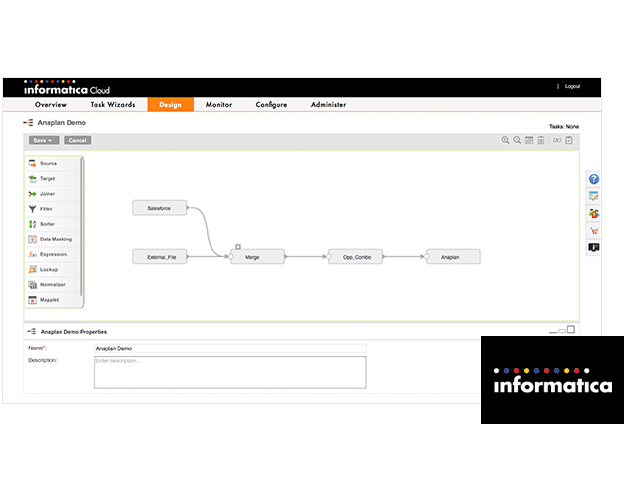This screenshot has height=500, width=625.
Task: Click the mapping icon beside Anaplan Demo title
Action: [x=28, y=122]
